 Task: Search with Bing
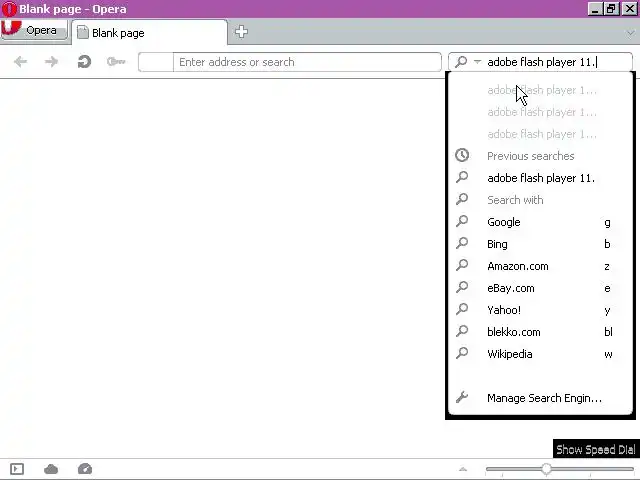(541, 244)
